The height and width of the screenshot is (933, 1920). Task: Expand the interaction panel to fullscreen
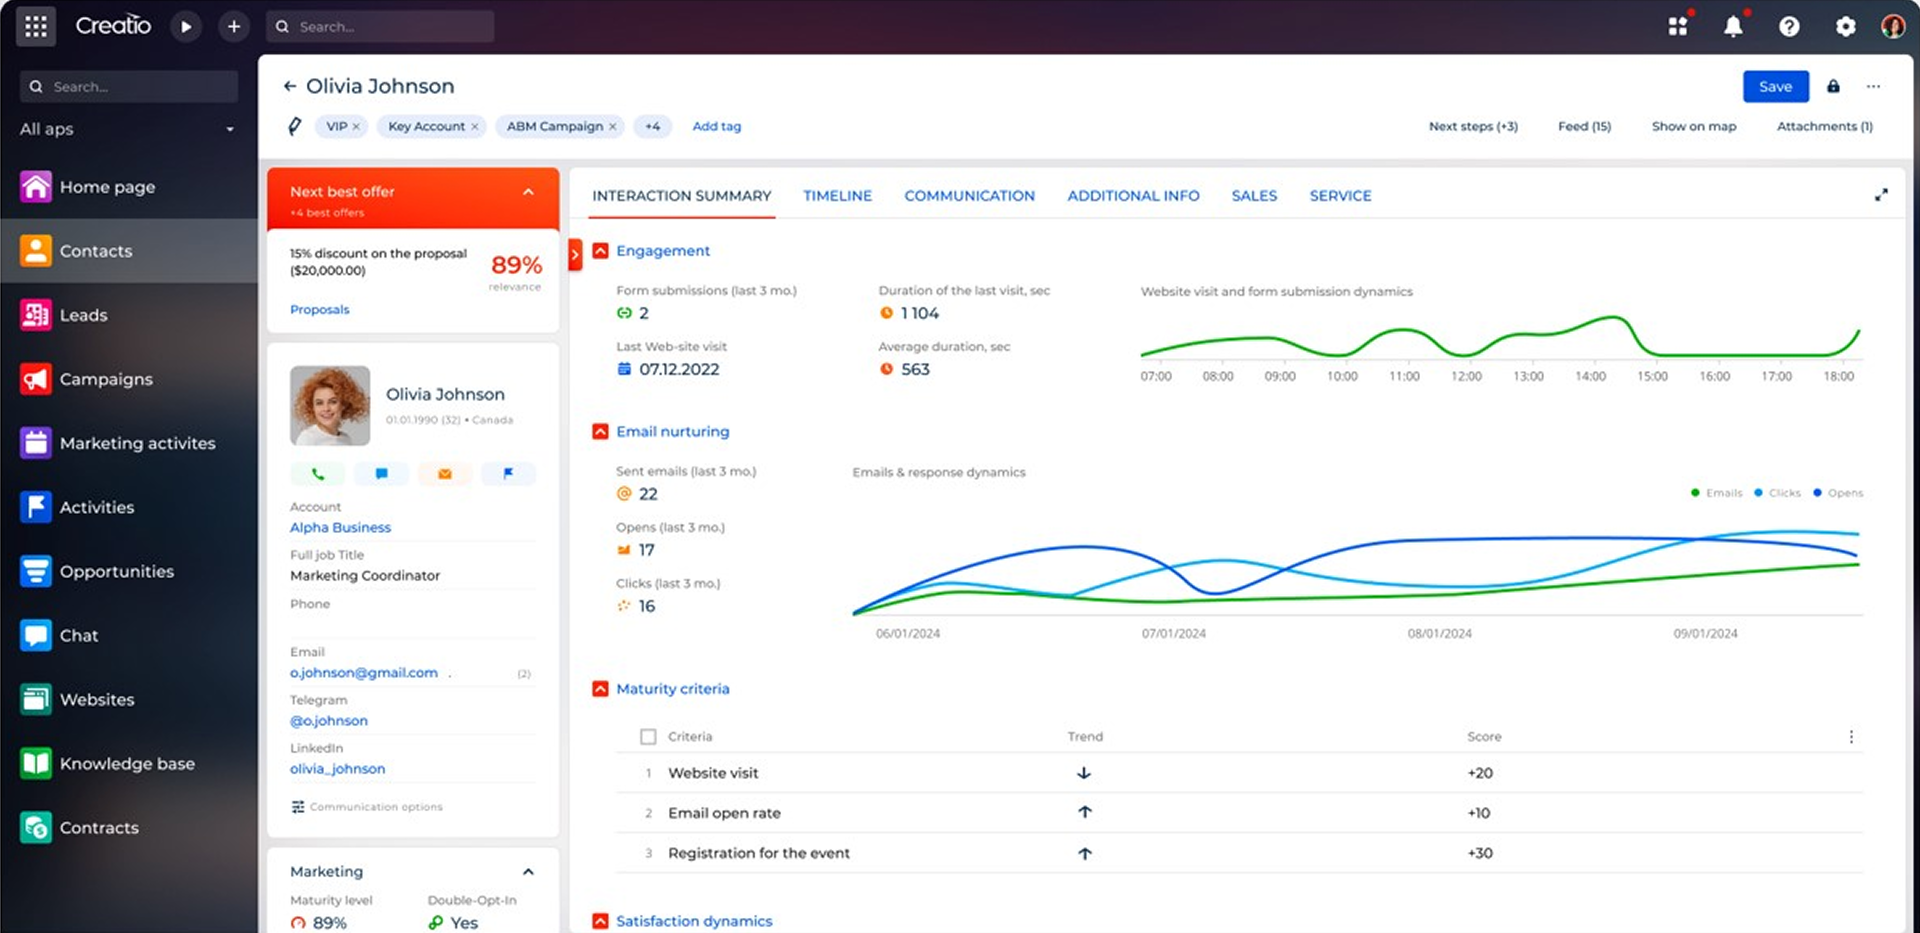point(1881,195)
